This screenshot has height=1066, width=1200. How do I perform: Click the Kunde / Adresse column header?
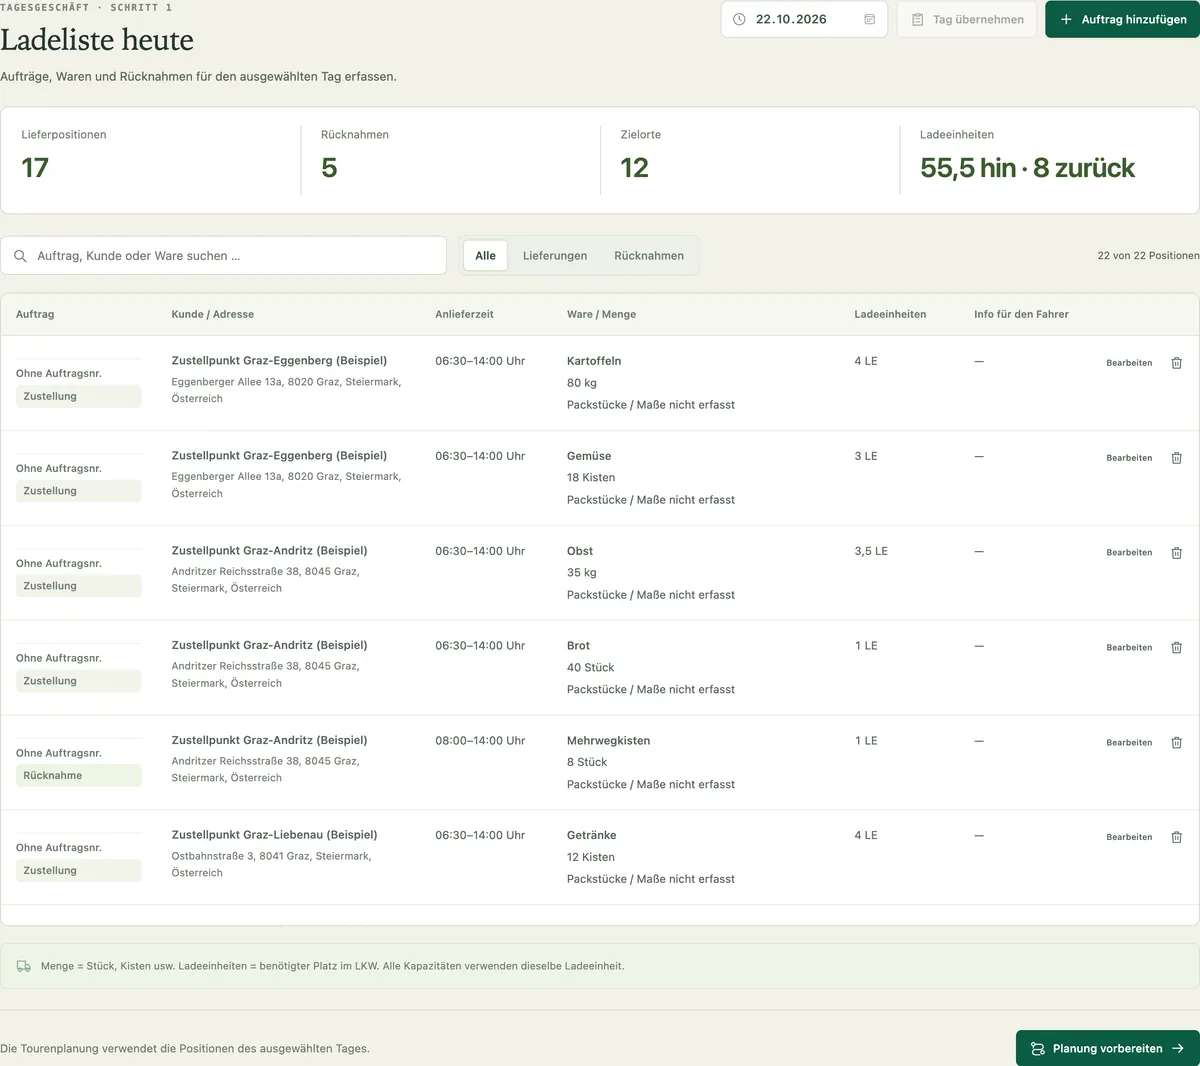212,314
